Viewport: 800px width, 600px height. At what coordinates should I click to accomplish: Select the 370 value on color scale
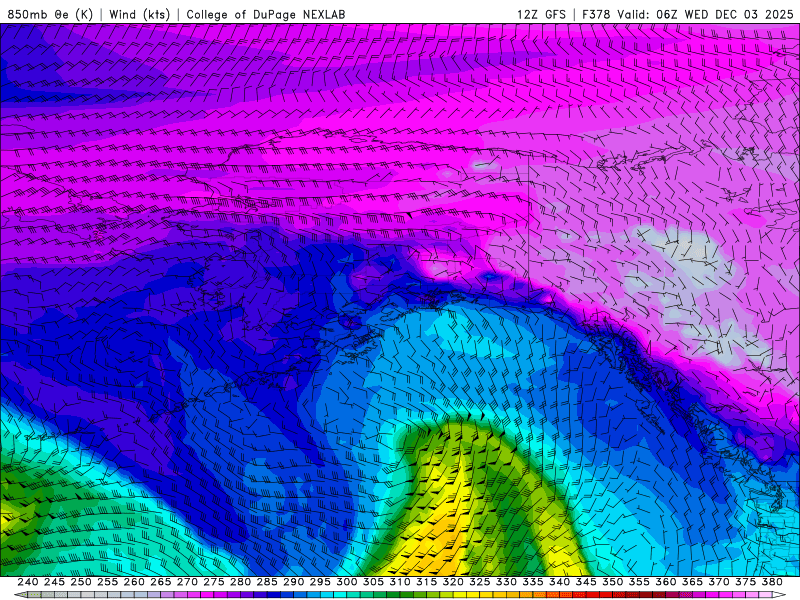pyautogui.click(x=719, y=582)
